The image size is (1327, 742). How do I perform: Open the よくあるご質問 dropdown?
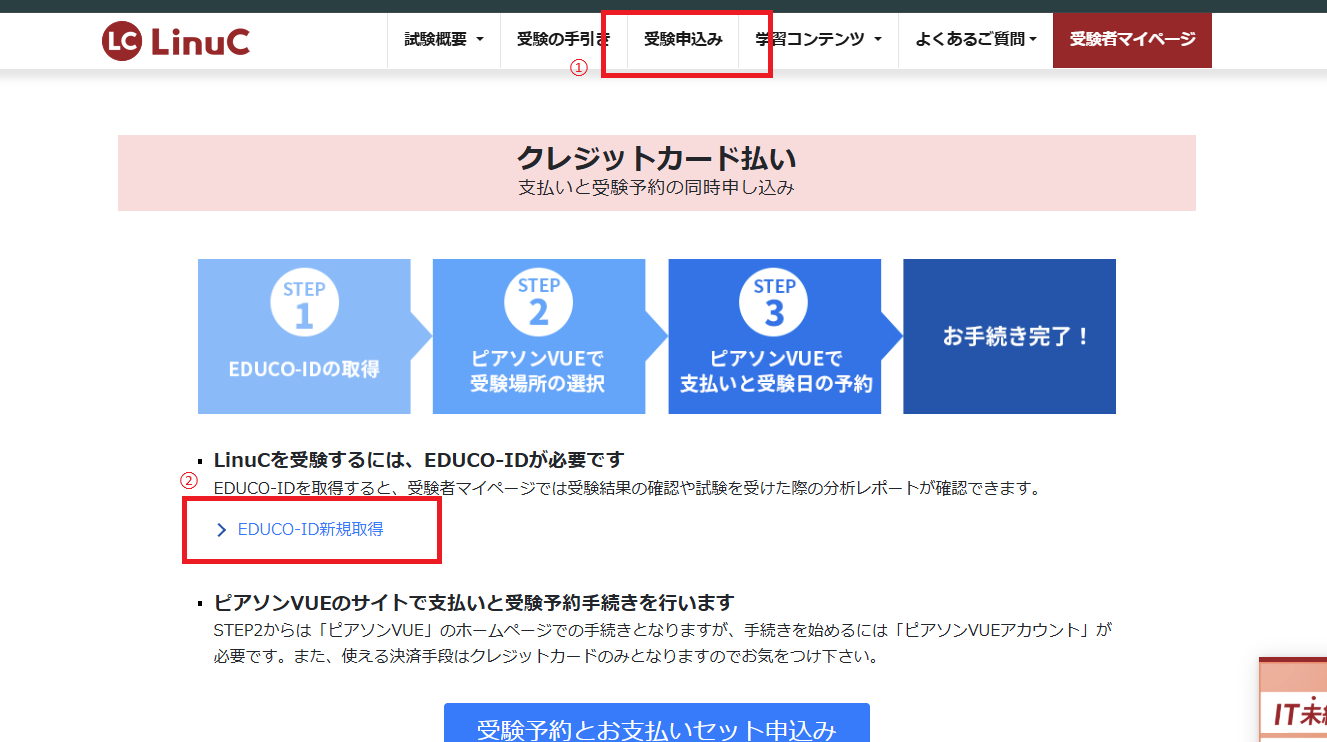click(x=975, y=40)
